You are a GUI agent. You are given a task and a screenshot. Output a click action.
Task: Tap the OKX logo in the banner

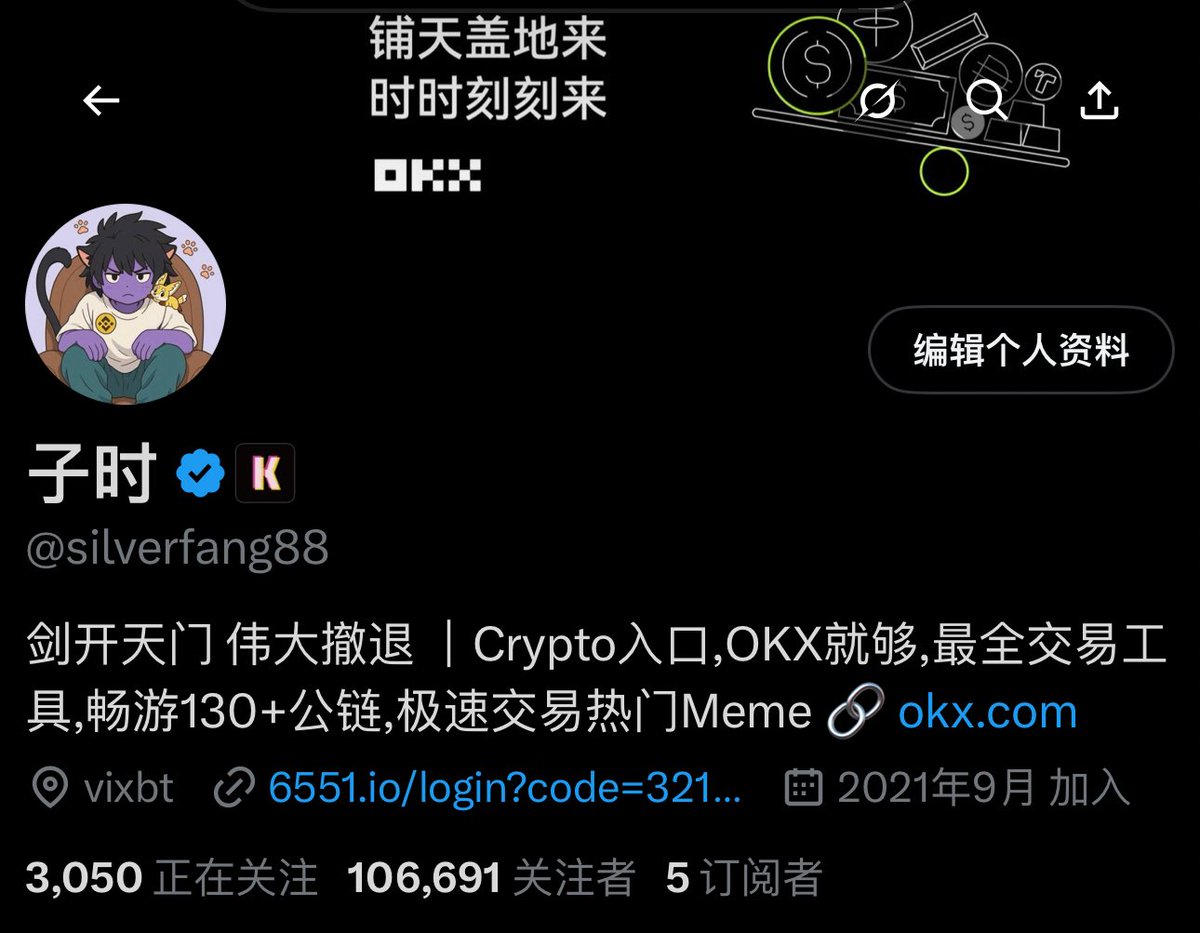click(427, 175)
